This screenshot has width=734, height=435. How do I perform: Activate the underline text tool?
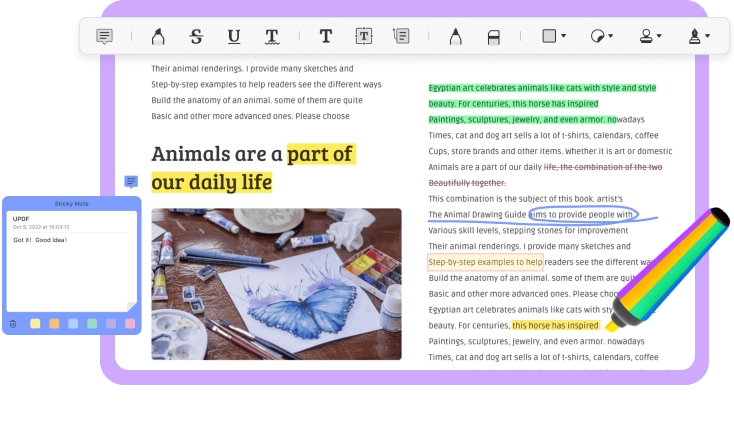234,37
